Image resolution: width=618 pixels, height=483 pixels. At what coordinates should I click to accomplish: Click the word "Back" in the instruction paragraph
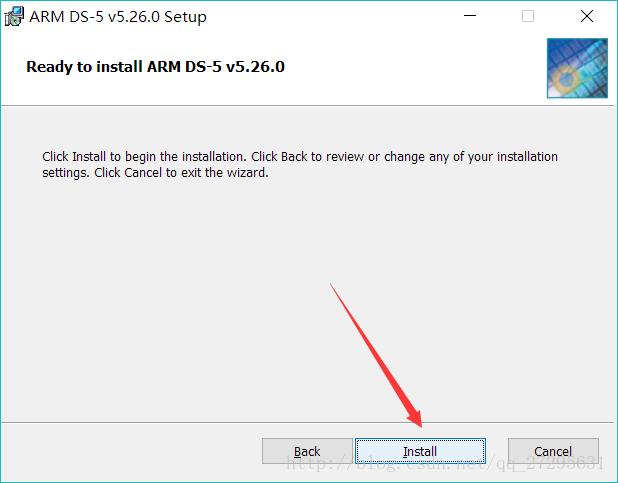tap(294, 157)
